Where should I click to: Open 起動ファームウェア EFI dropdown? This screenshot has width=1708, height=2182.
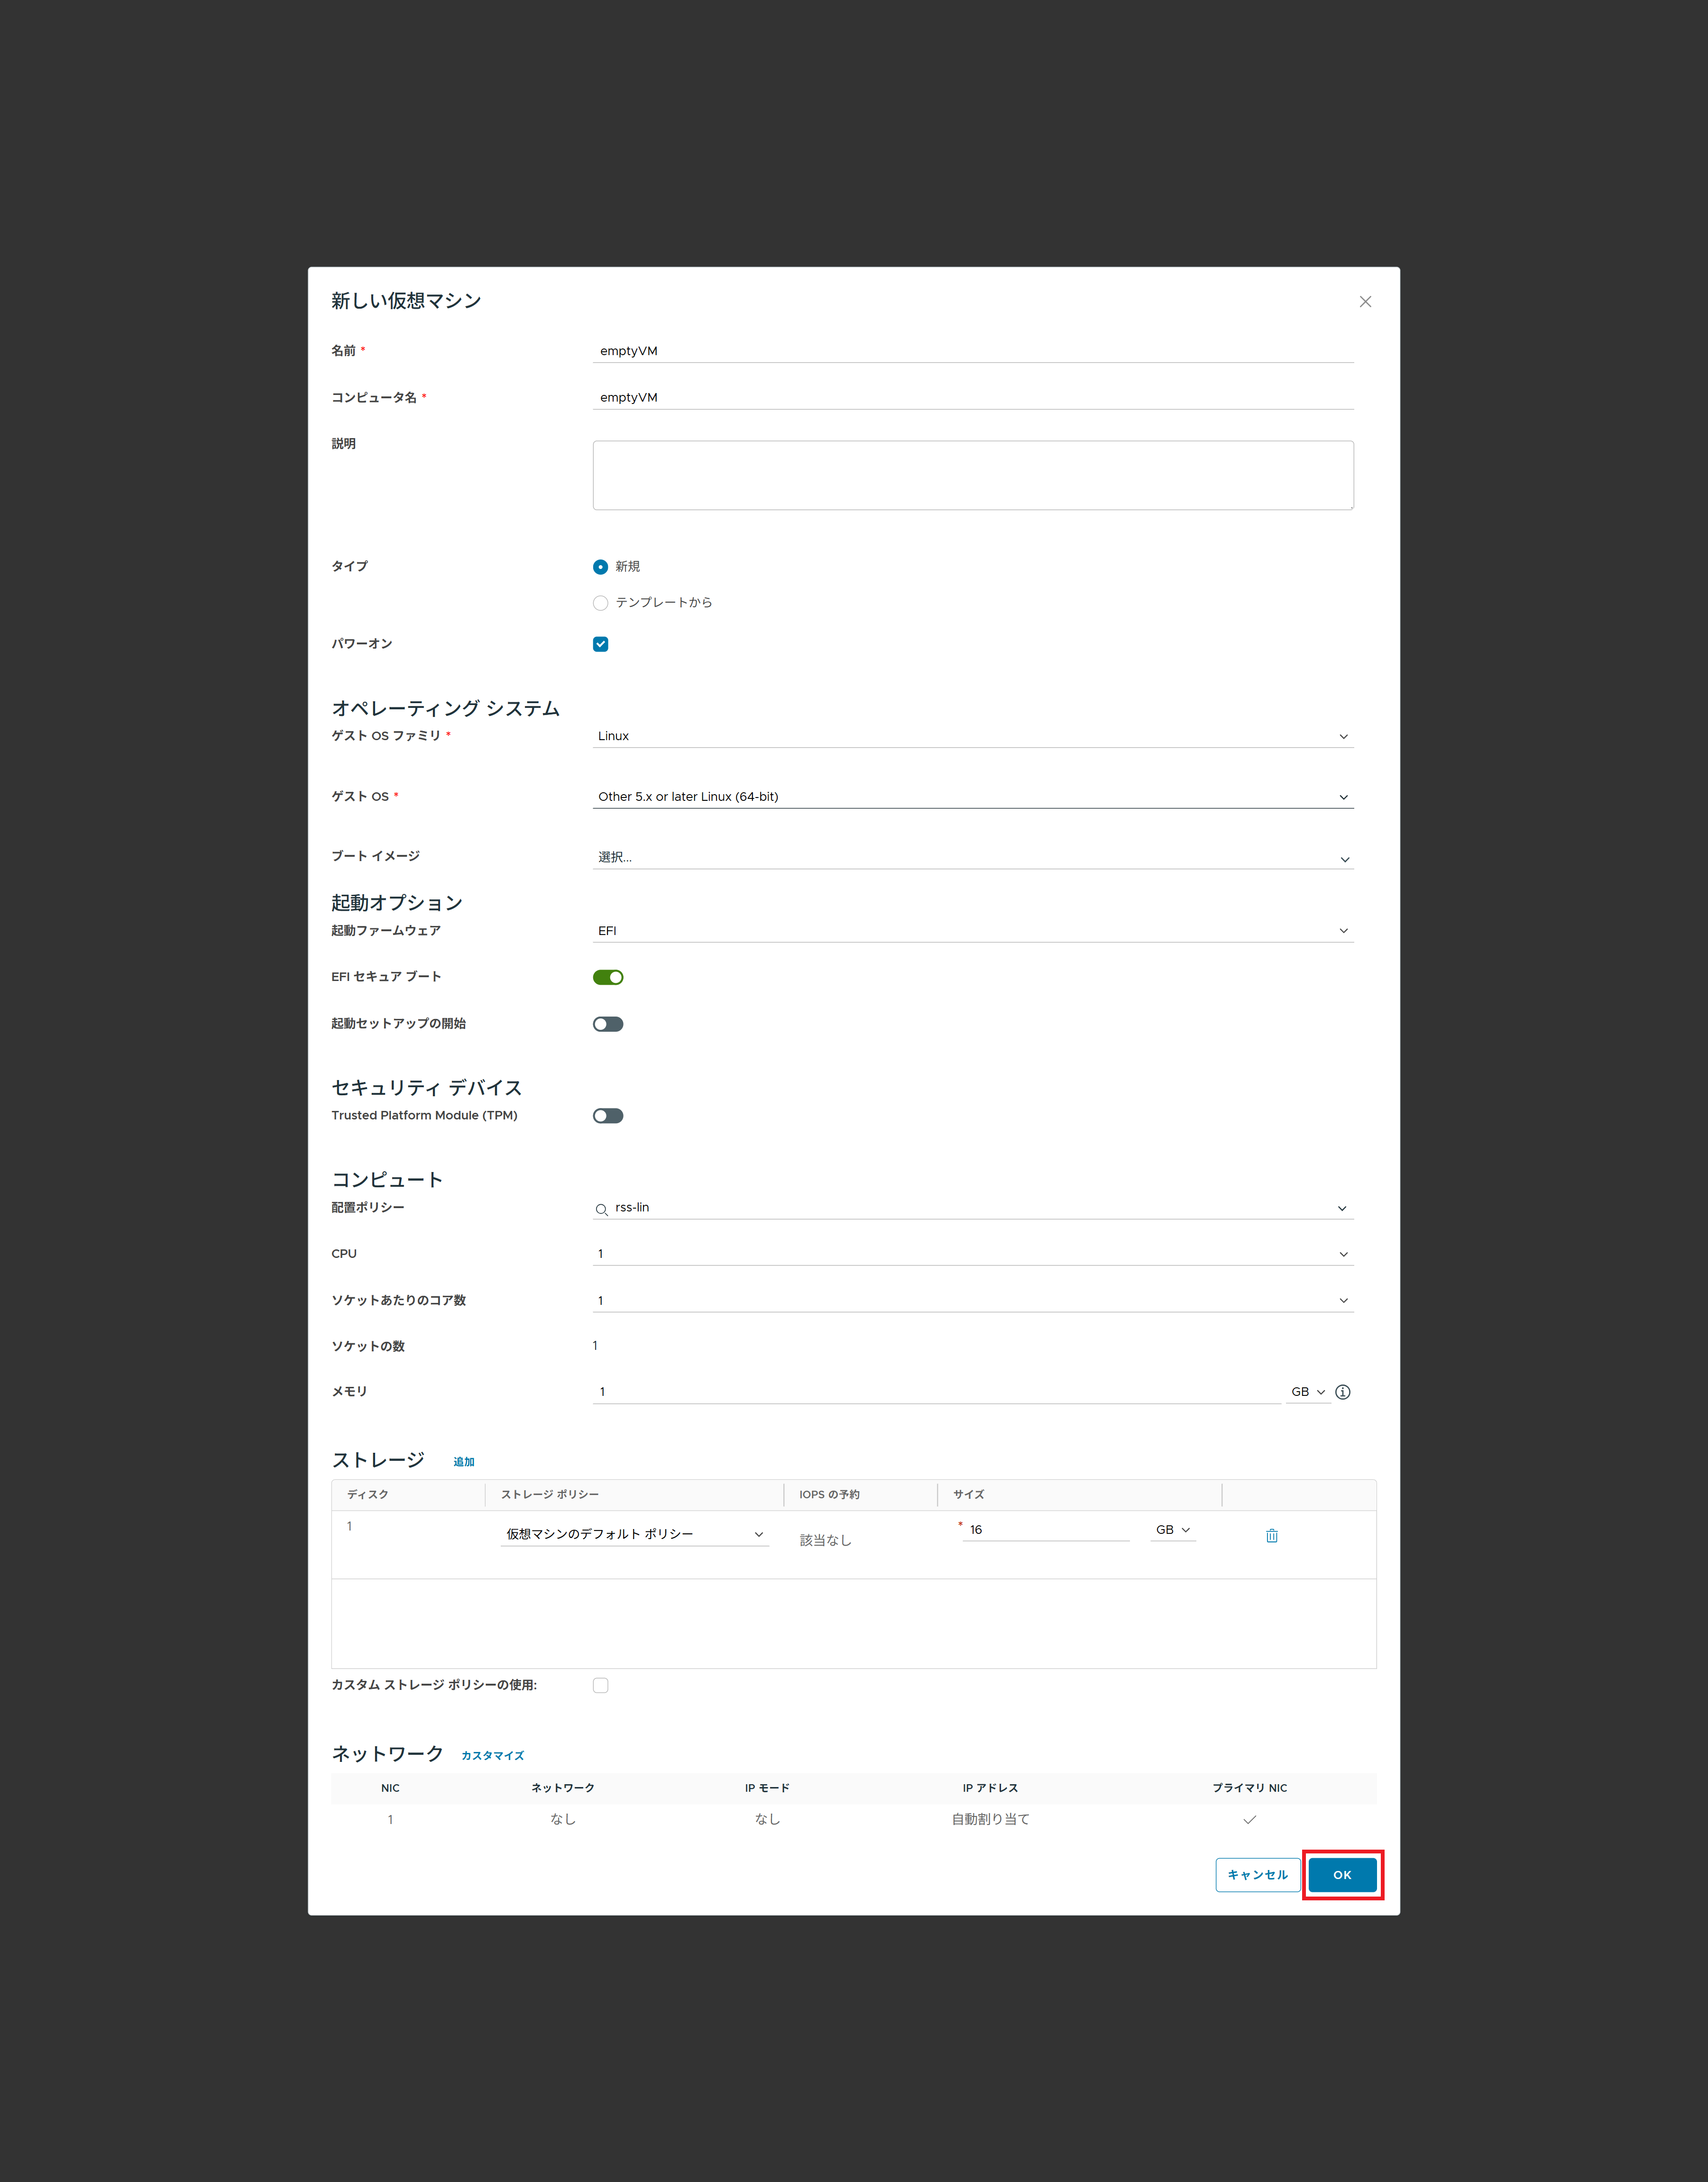click(x=972, y=931)
